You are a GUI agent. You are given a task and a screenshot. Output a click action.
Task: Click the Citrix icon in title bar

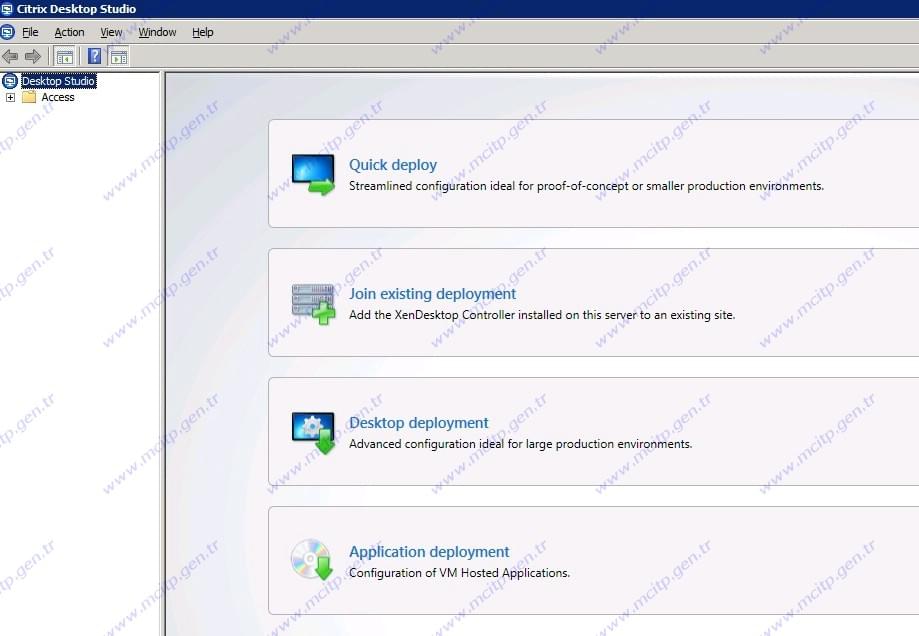tap(7, 9)
